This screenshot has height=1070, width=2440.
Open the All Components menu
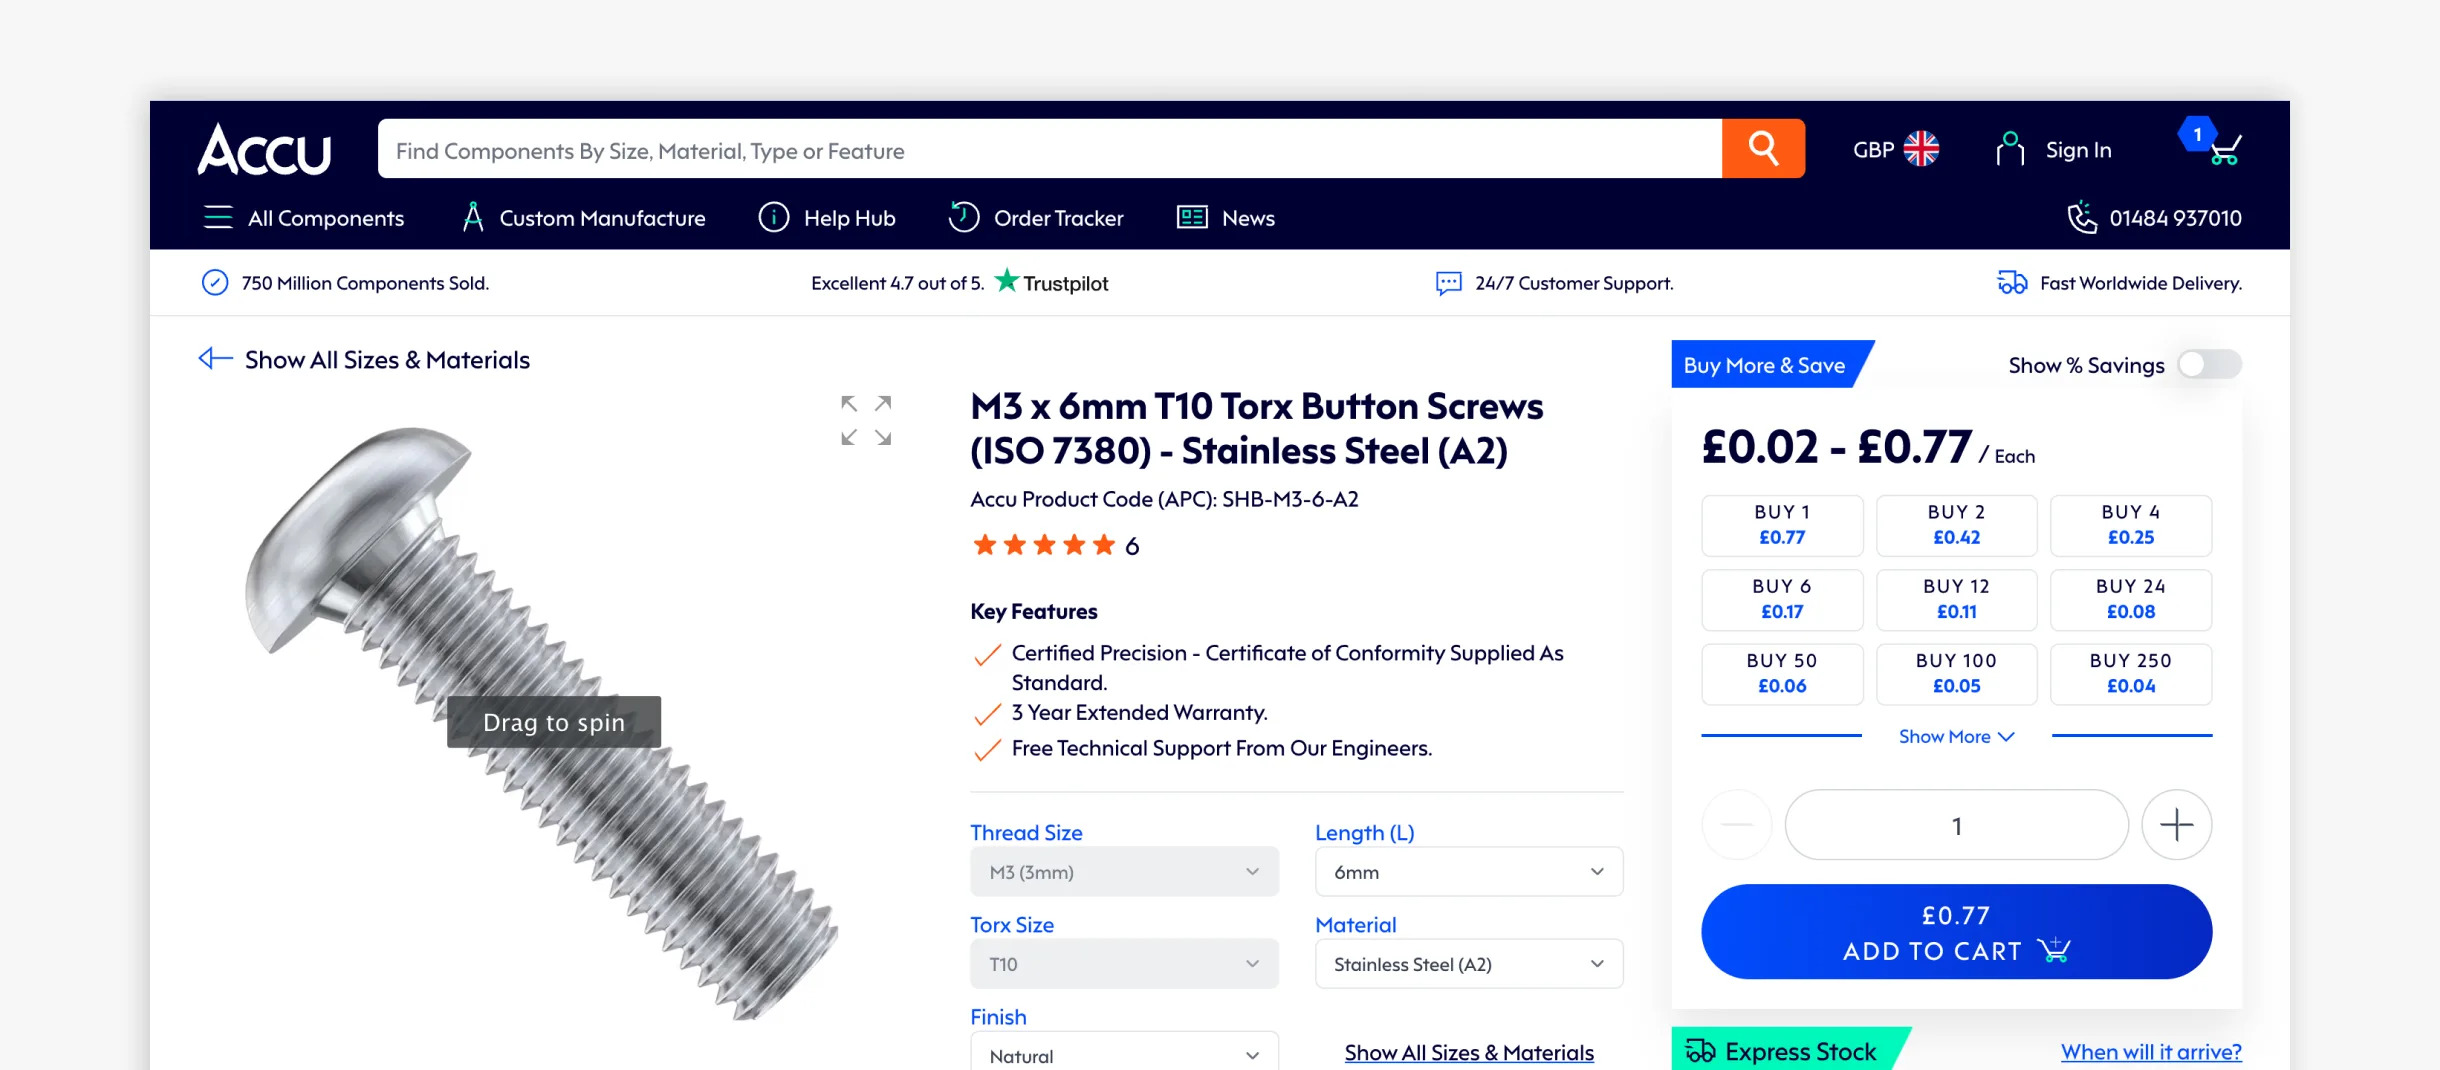304,218
